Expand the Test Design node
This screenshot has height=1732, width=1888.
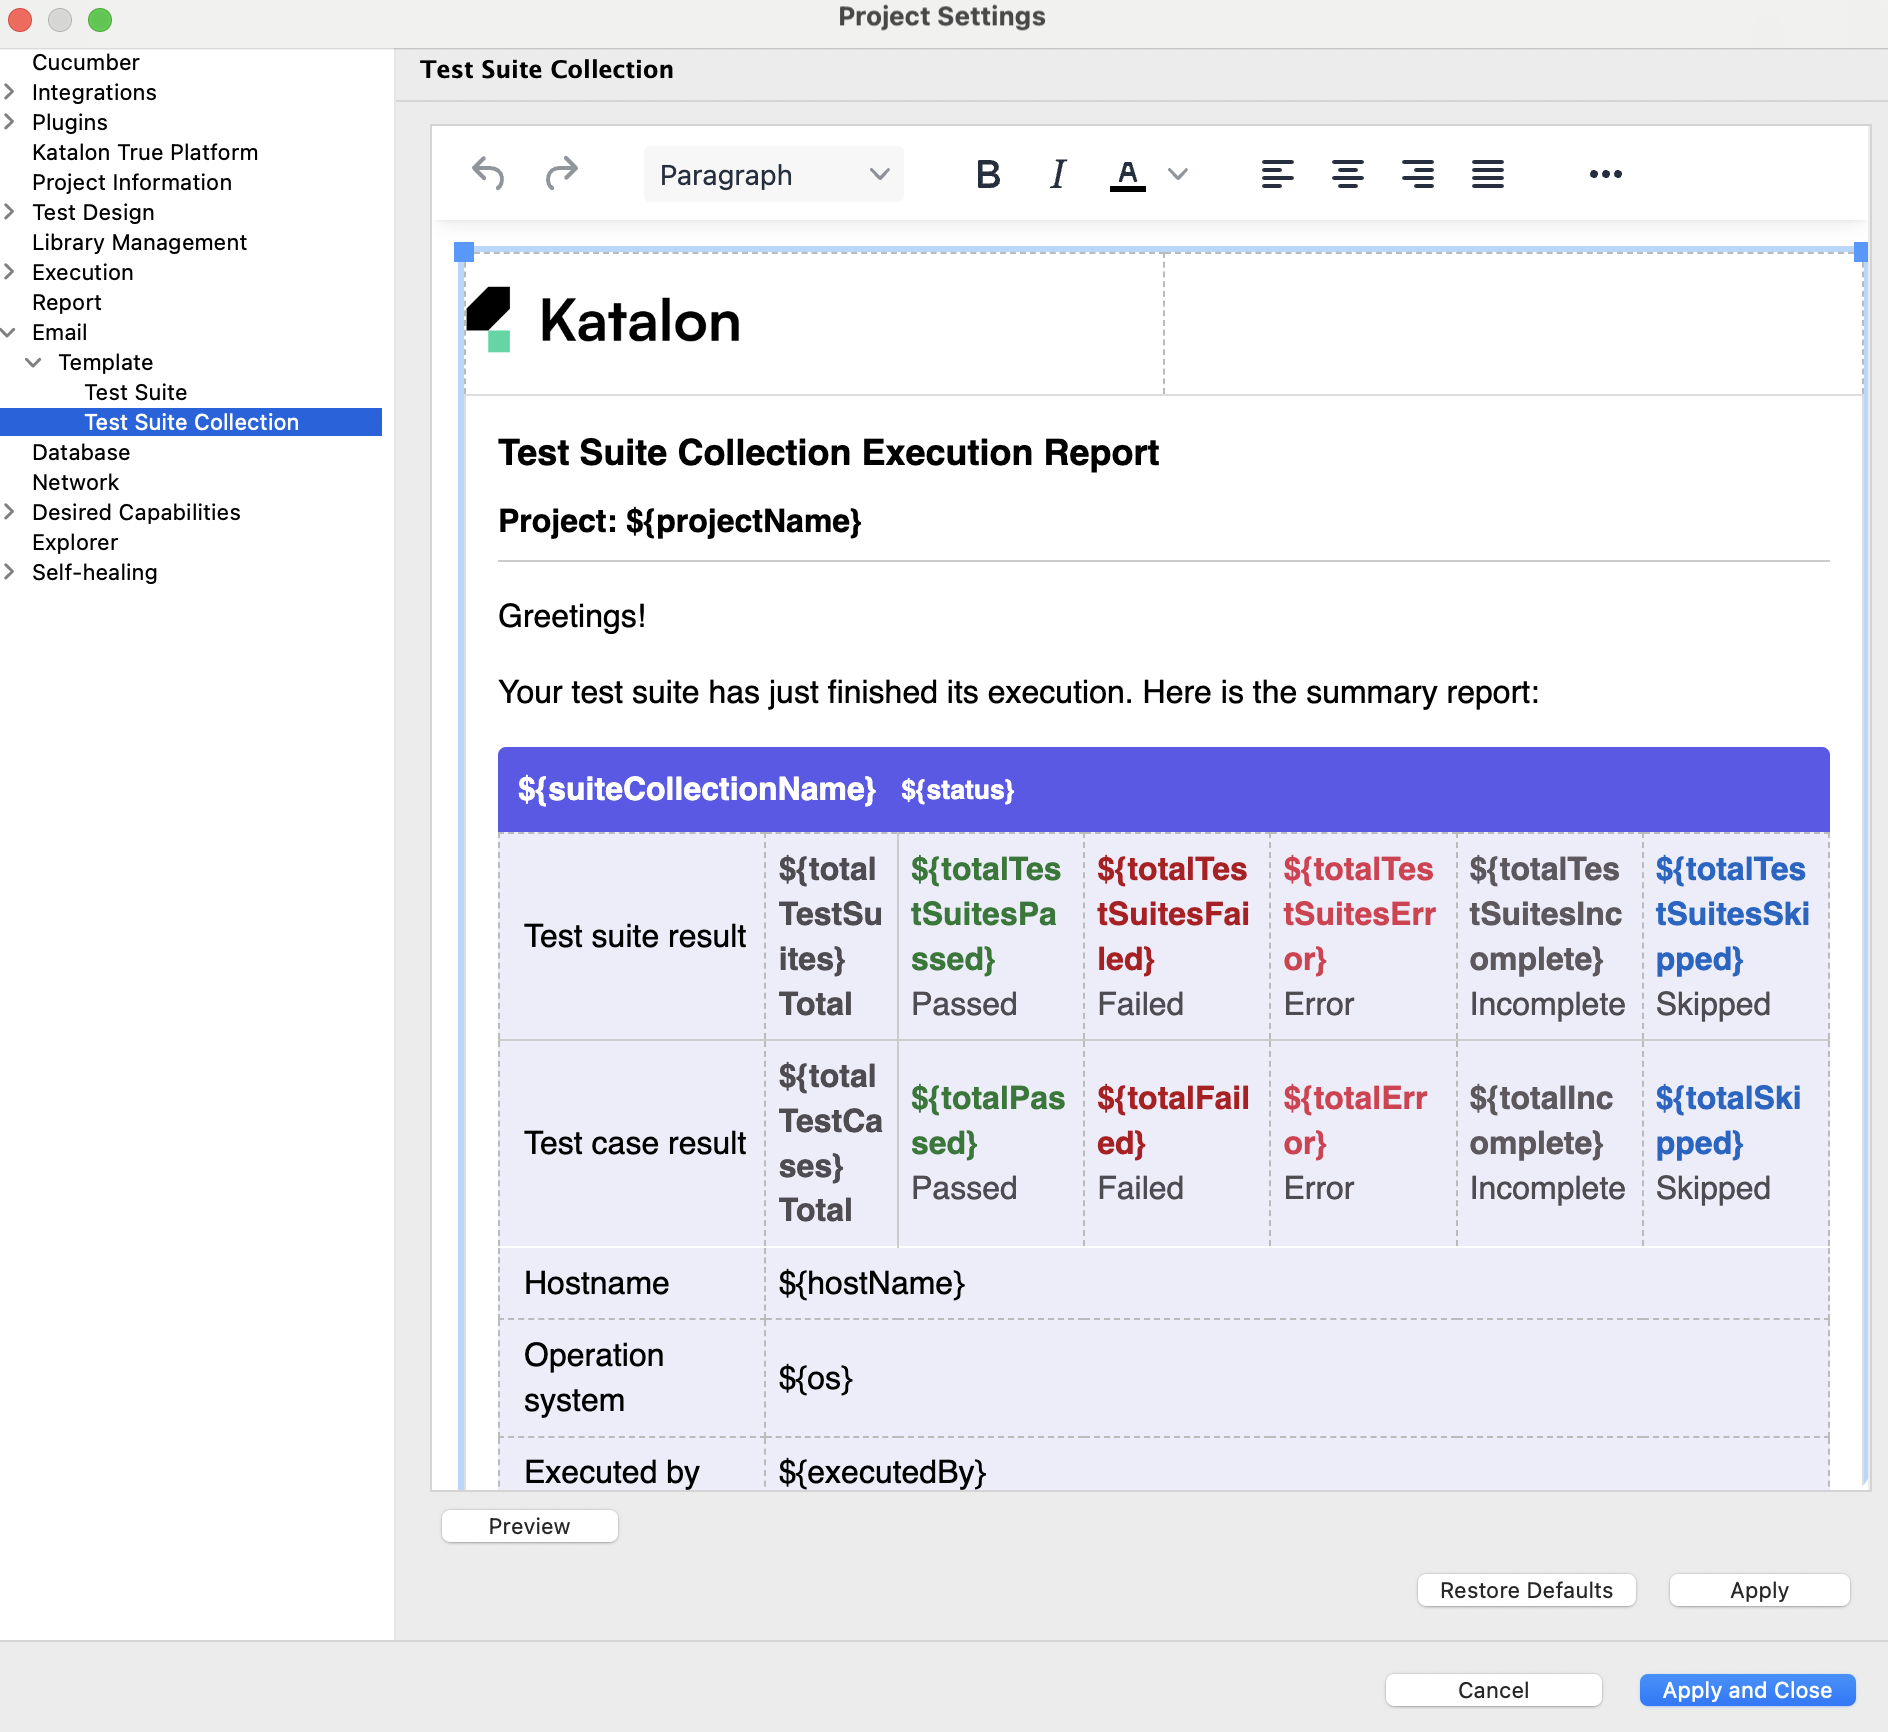9,212
